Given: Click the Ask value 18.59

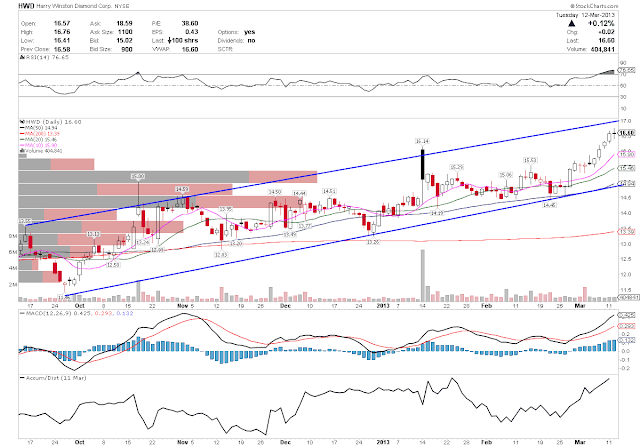Looking at the screenshot, I should 124,24.
